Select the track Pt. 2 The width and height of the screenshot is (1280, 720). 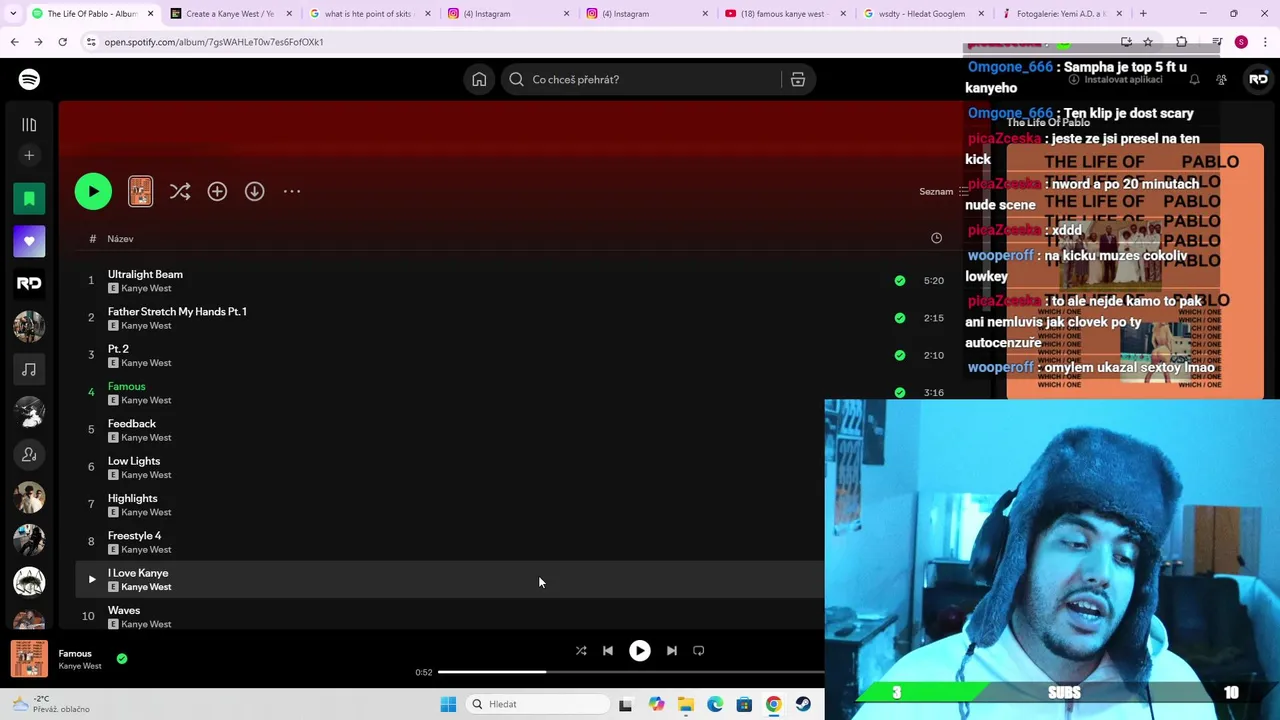coord(118,349)
